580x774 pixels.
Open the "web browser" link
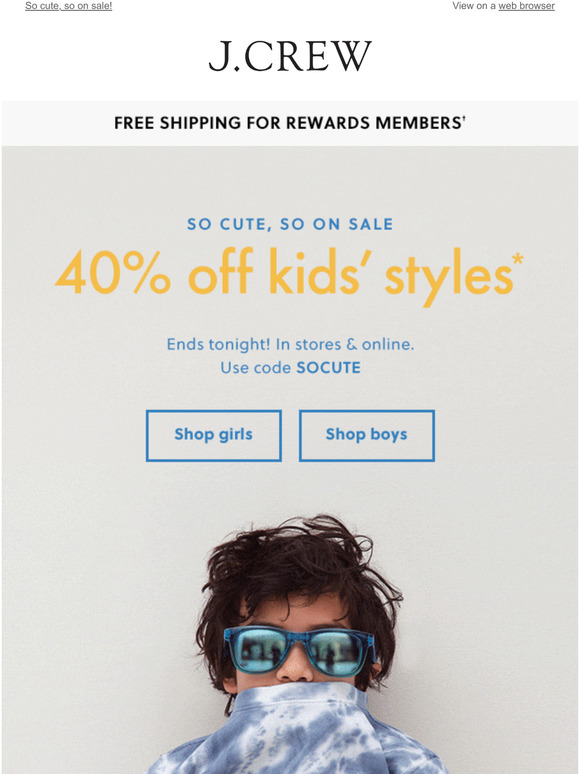[526, 6]
